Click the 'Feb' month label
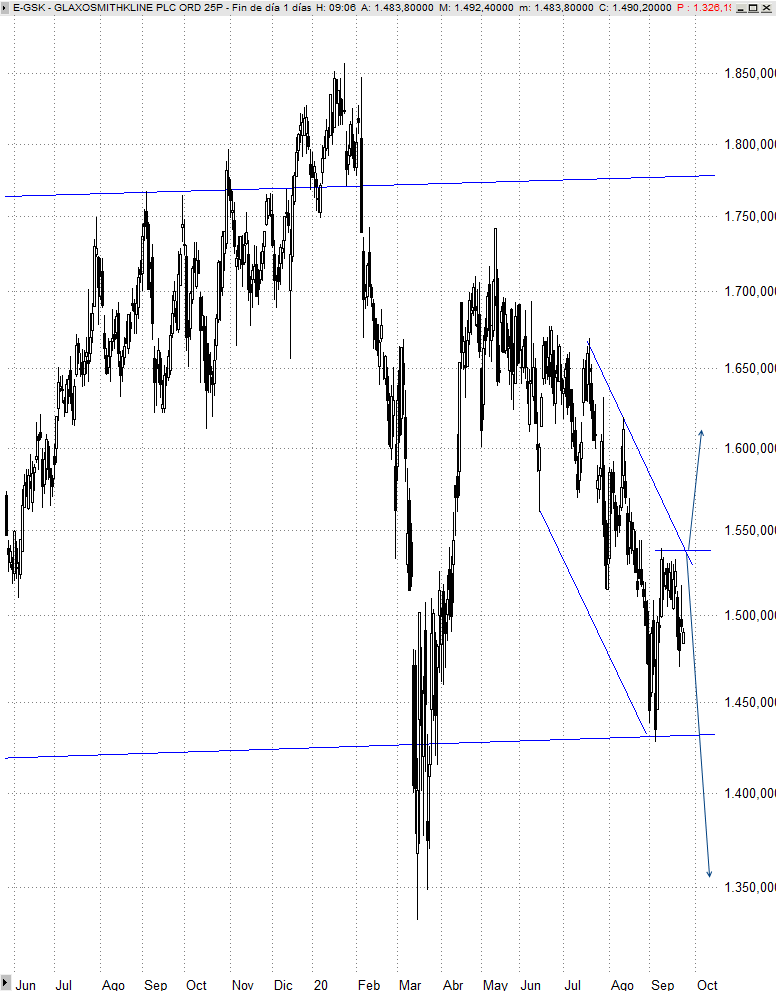This screenshot has height=991, width=776. pos(368,984)
